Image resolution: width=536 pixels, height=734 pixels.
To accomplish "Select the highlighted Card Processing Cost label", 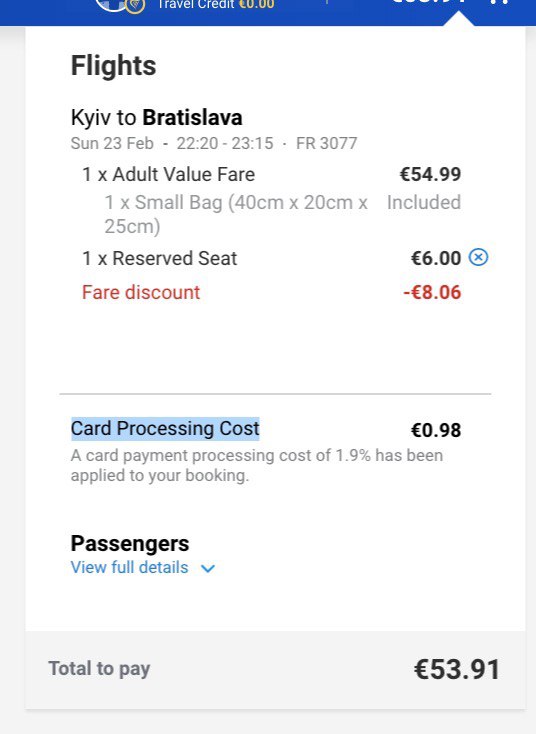I will (x=165, y=428).
